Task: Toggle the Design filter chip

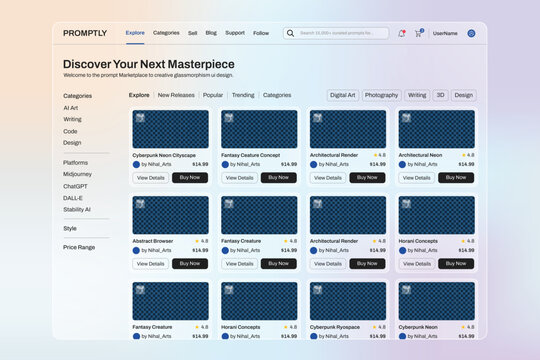Action: [464, 95]
